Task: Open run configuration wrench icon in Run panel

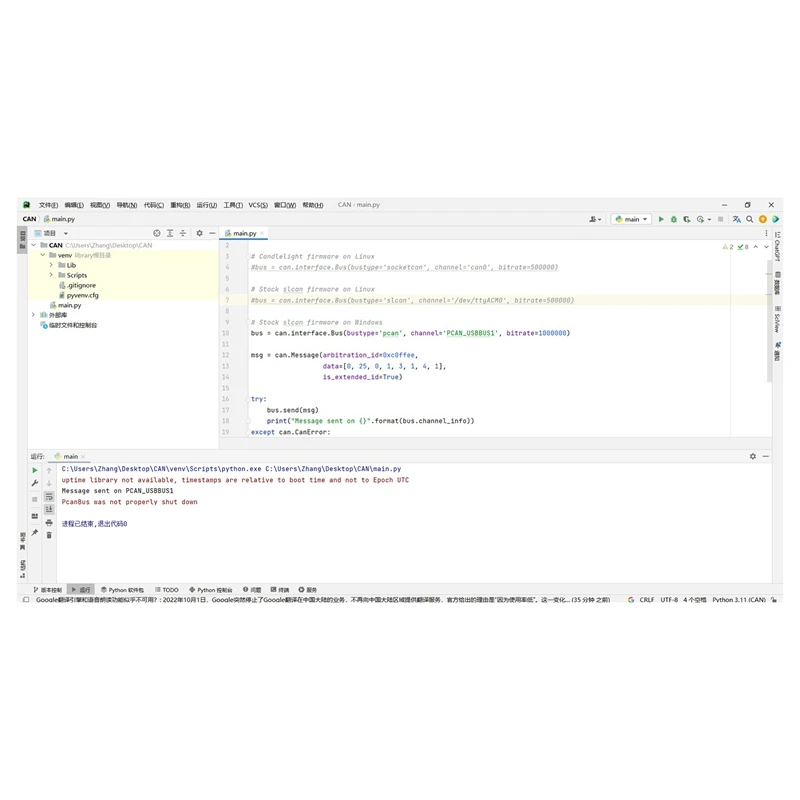Action: tap(35, 483)
